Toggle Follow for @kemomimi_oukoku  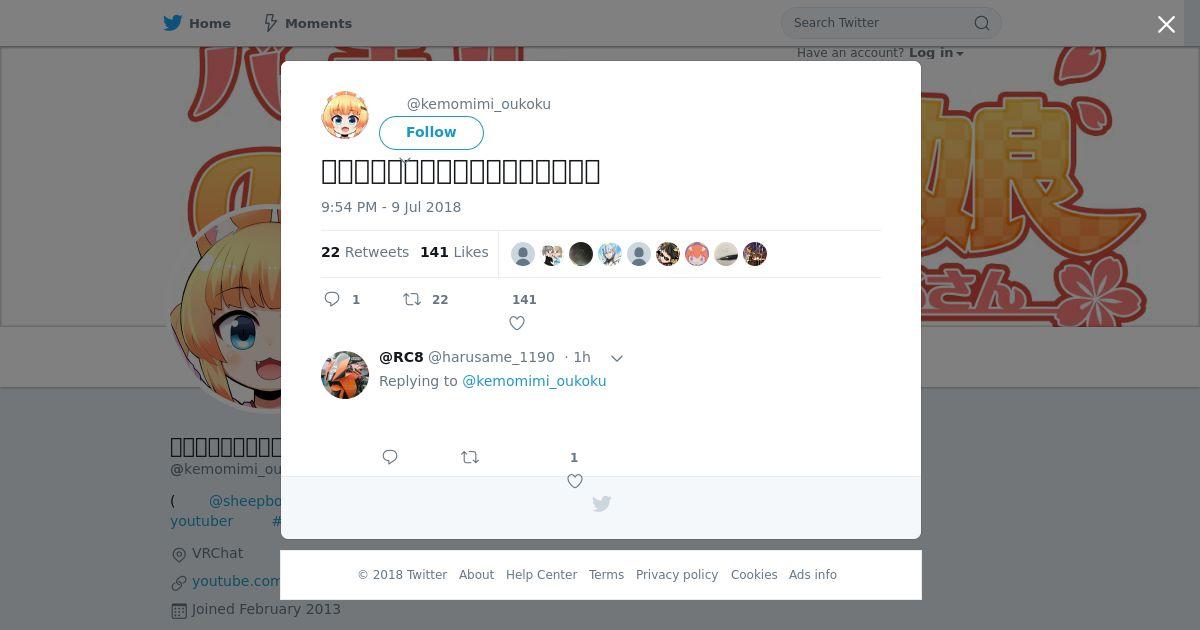[x=431, y=132]
